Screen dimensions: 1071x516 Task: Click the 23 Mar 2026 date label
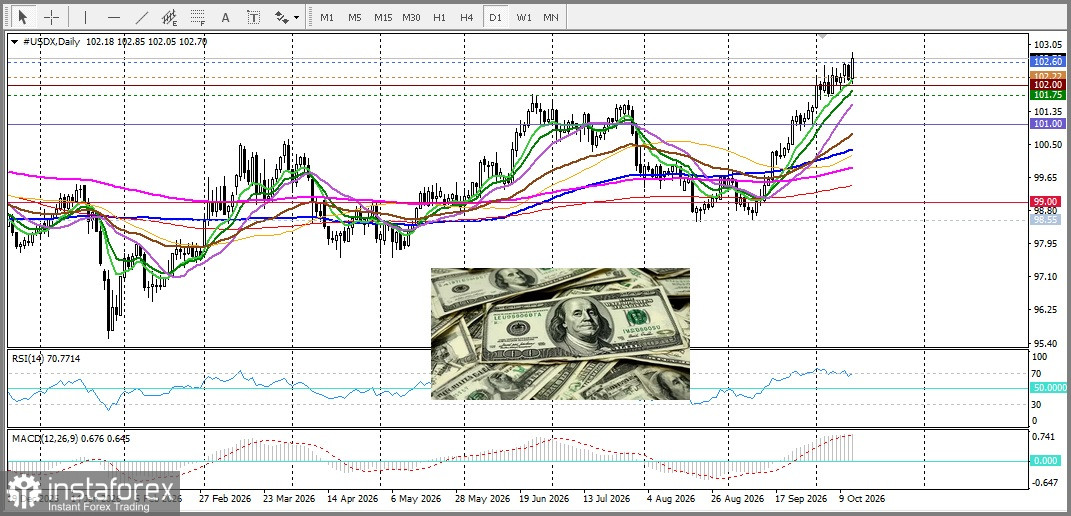click(287, 498)
